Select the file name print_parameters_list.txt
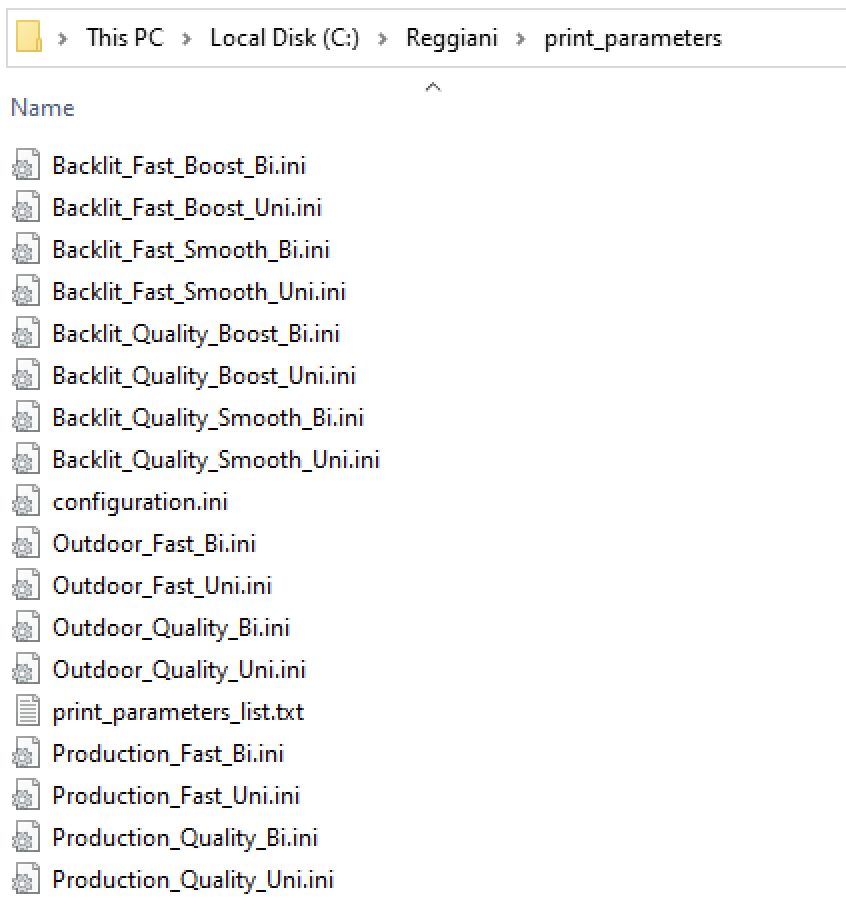 [x=178, y=713]
